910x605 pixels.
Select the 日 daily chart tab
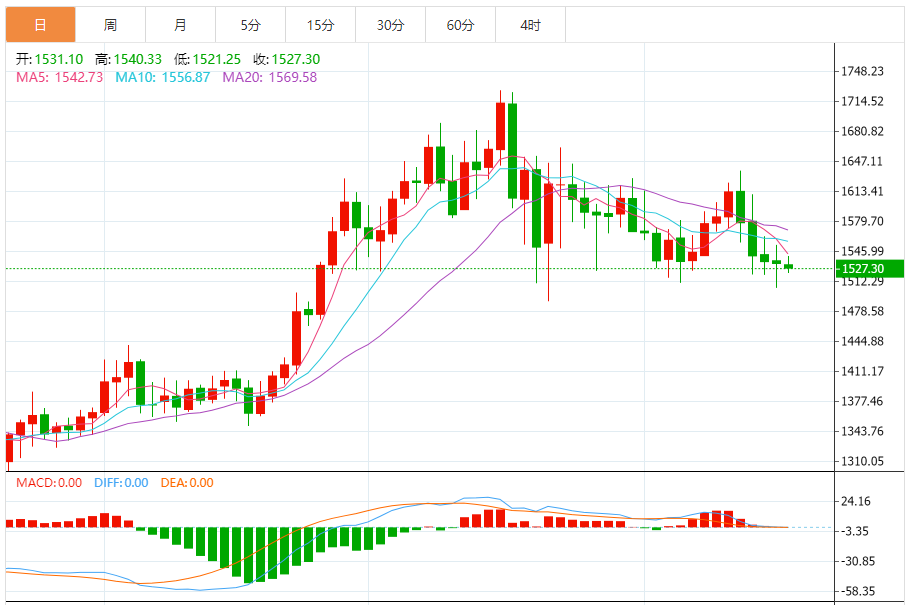tap(40, 24)
